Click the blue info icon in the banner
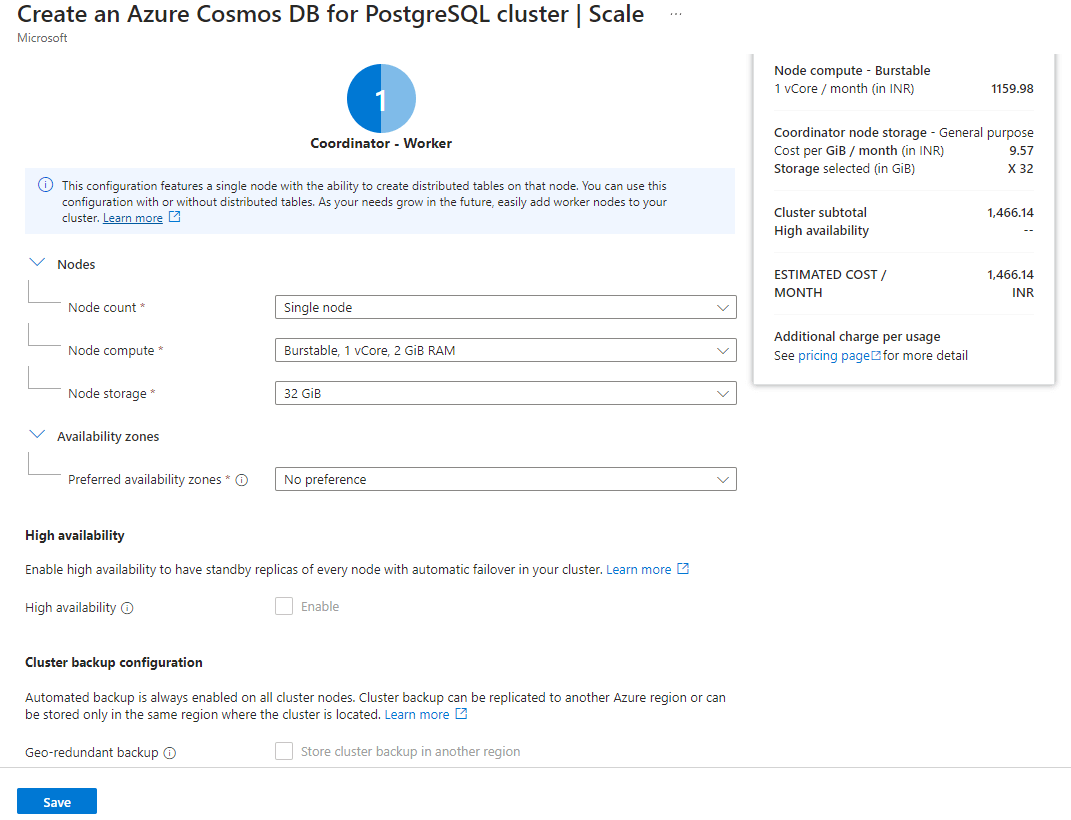Viewport: 1071px width, 820px height. [45, 185]
